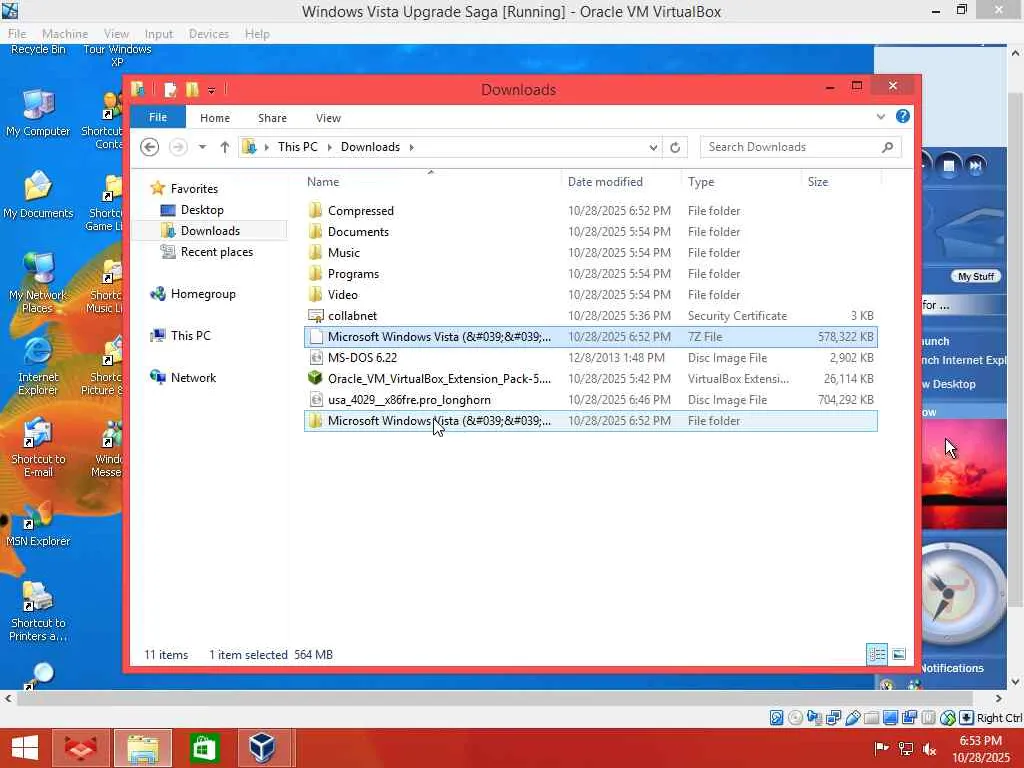This screenshot has width=1024, height=768.
Task: Switch to Large icons view layout icon
Action: coord(899,654)
